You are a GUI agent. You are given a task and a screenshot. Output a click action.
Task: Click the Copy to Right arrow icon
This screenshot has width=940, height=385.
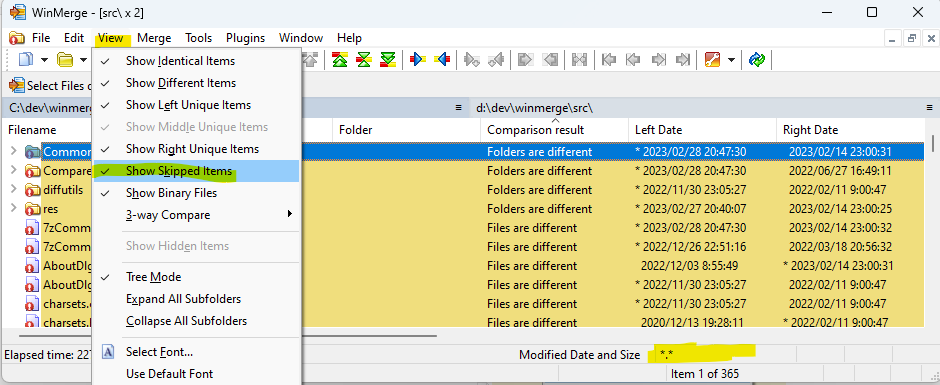tap(418, 59)
